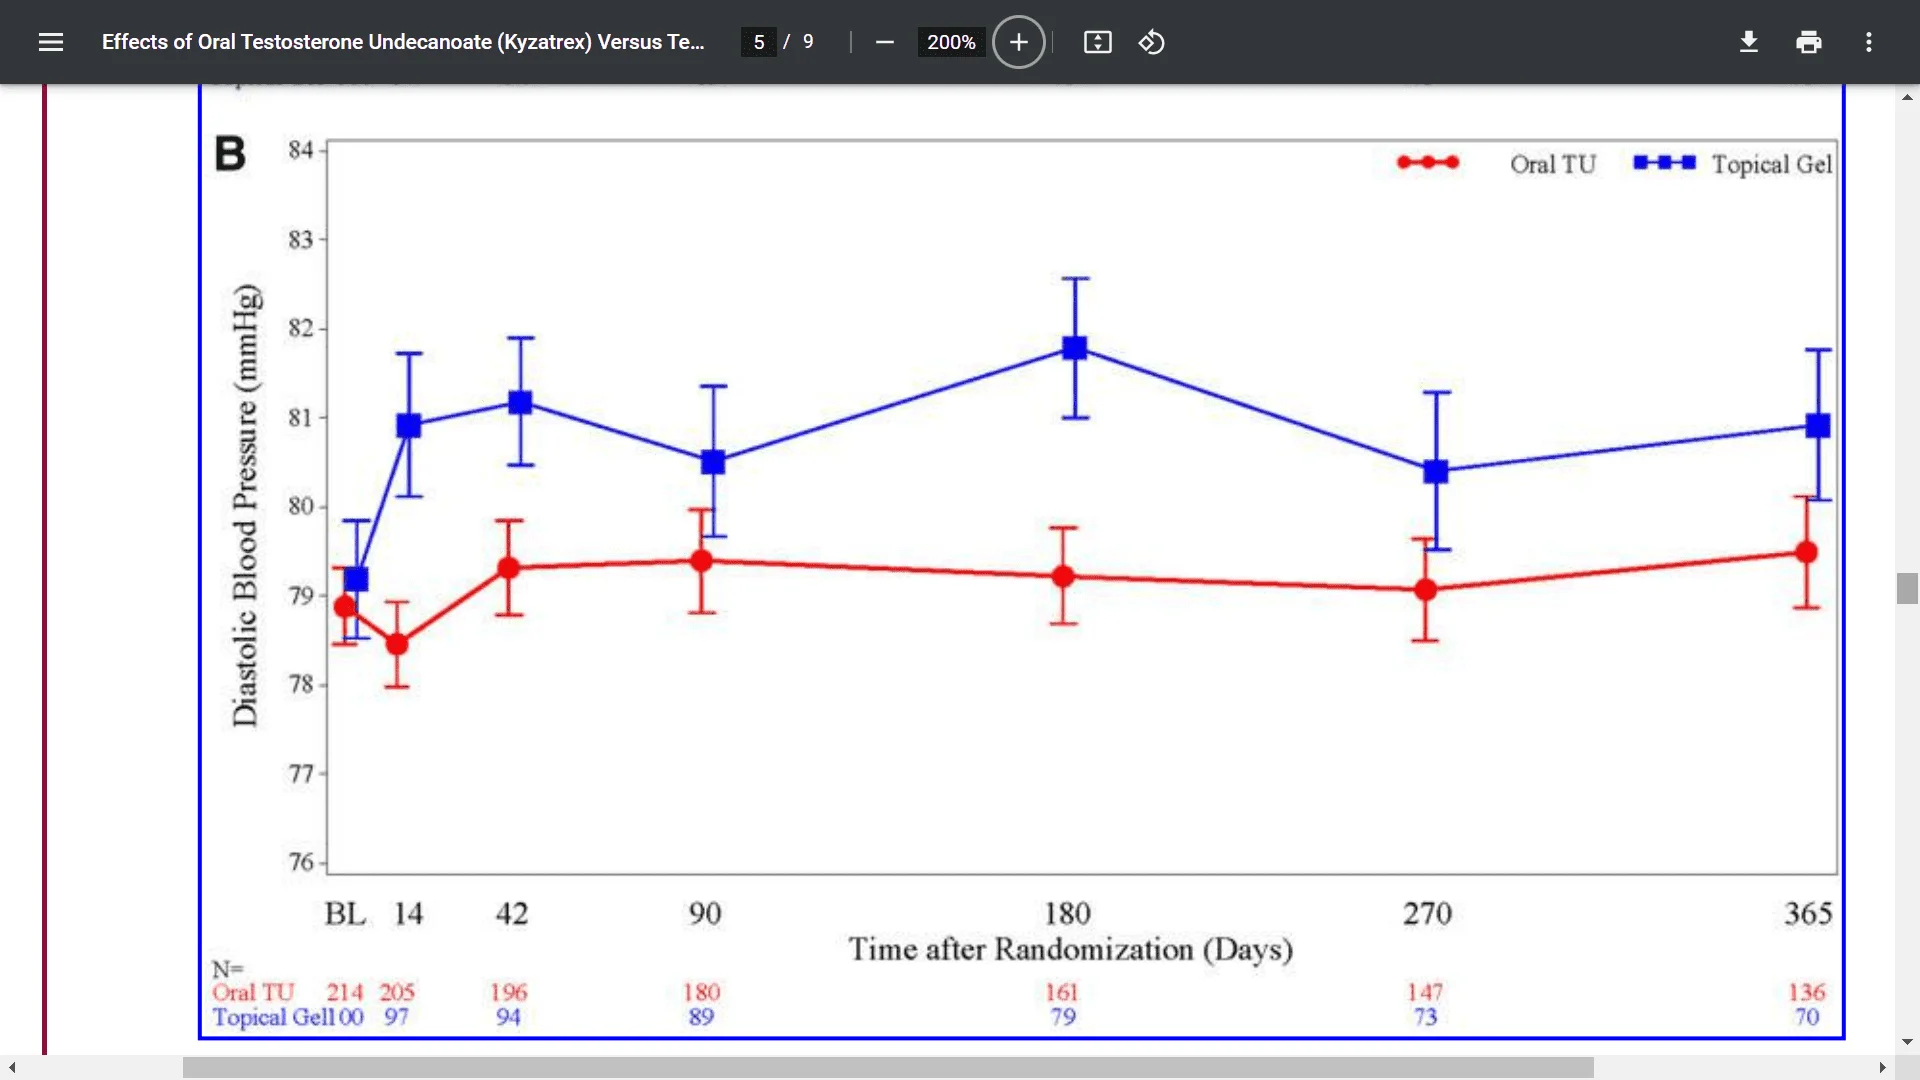The width and height of the screenshot is (1920, 1080).
Task: Click the y-axis tick label 76
Action: [x=301, y=862]
